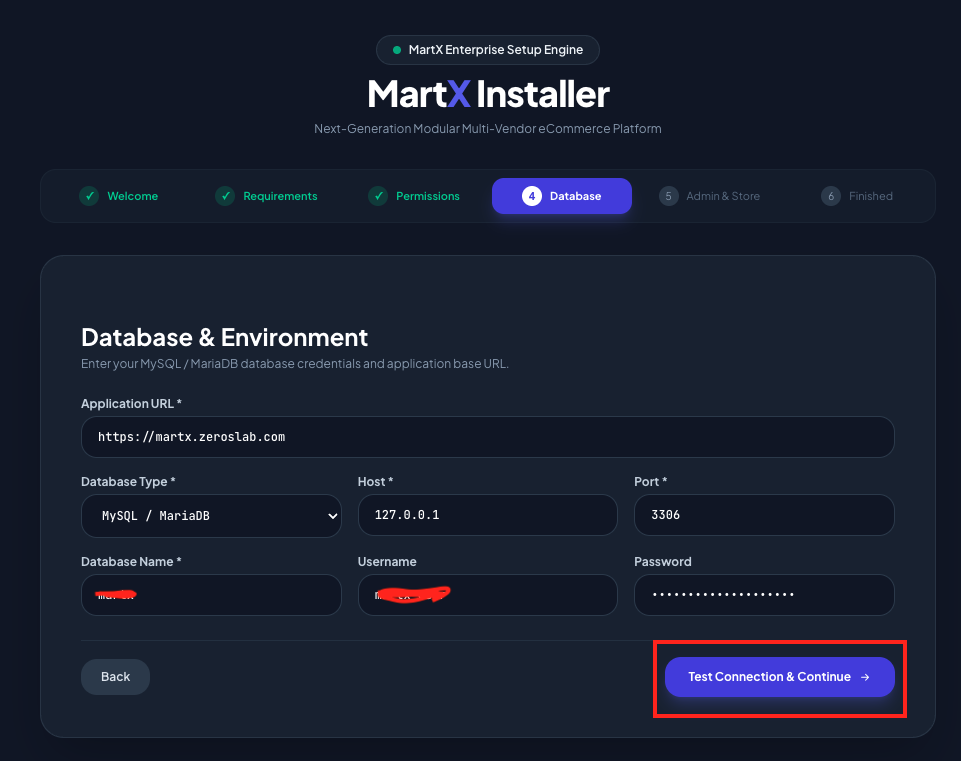Go to the Requirements step
Screen dimensions: 961x761
coord(267,196)
